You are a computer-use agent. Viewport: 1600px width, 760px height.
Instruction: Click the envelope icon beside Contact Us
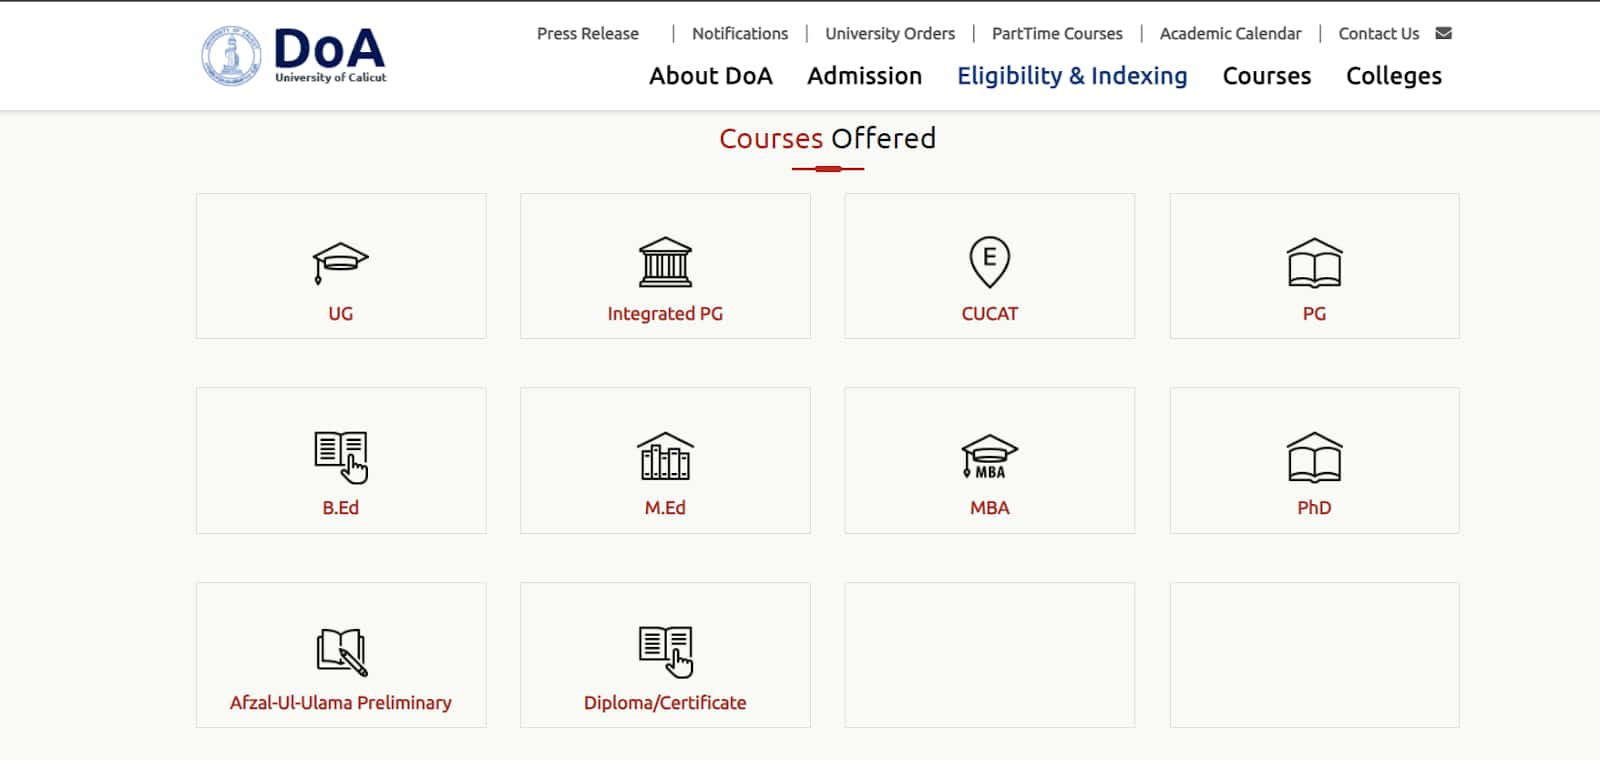coord(1443,33)
